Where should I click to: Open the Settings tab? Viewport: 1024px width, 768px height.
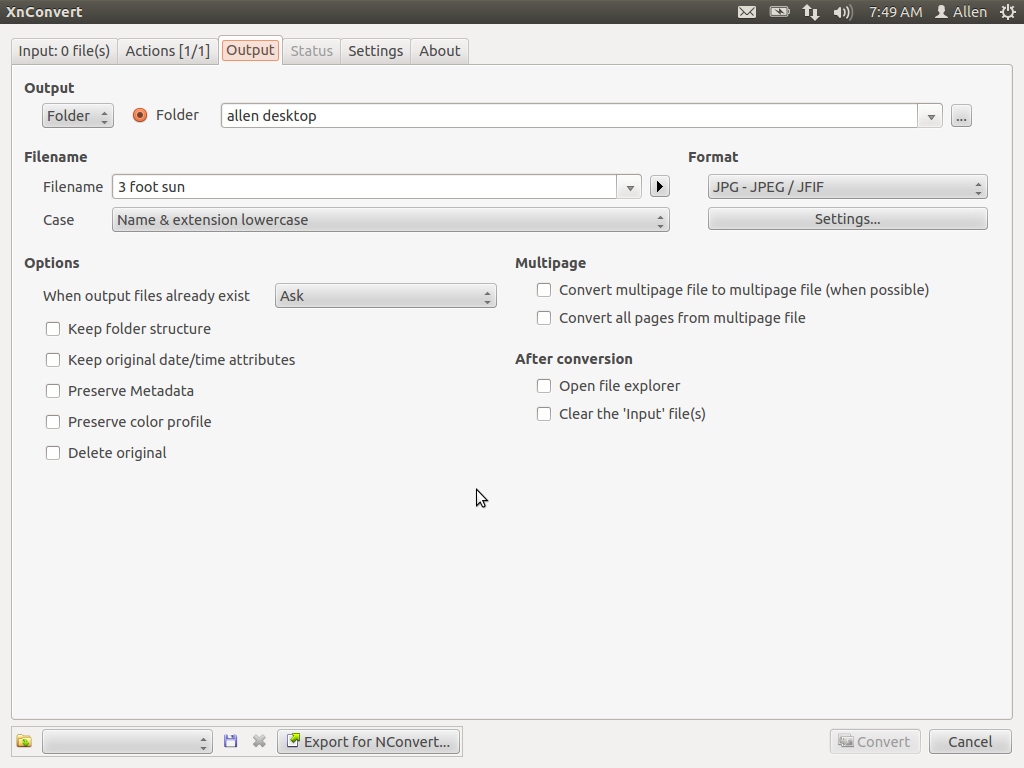click(376, 51)
